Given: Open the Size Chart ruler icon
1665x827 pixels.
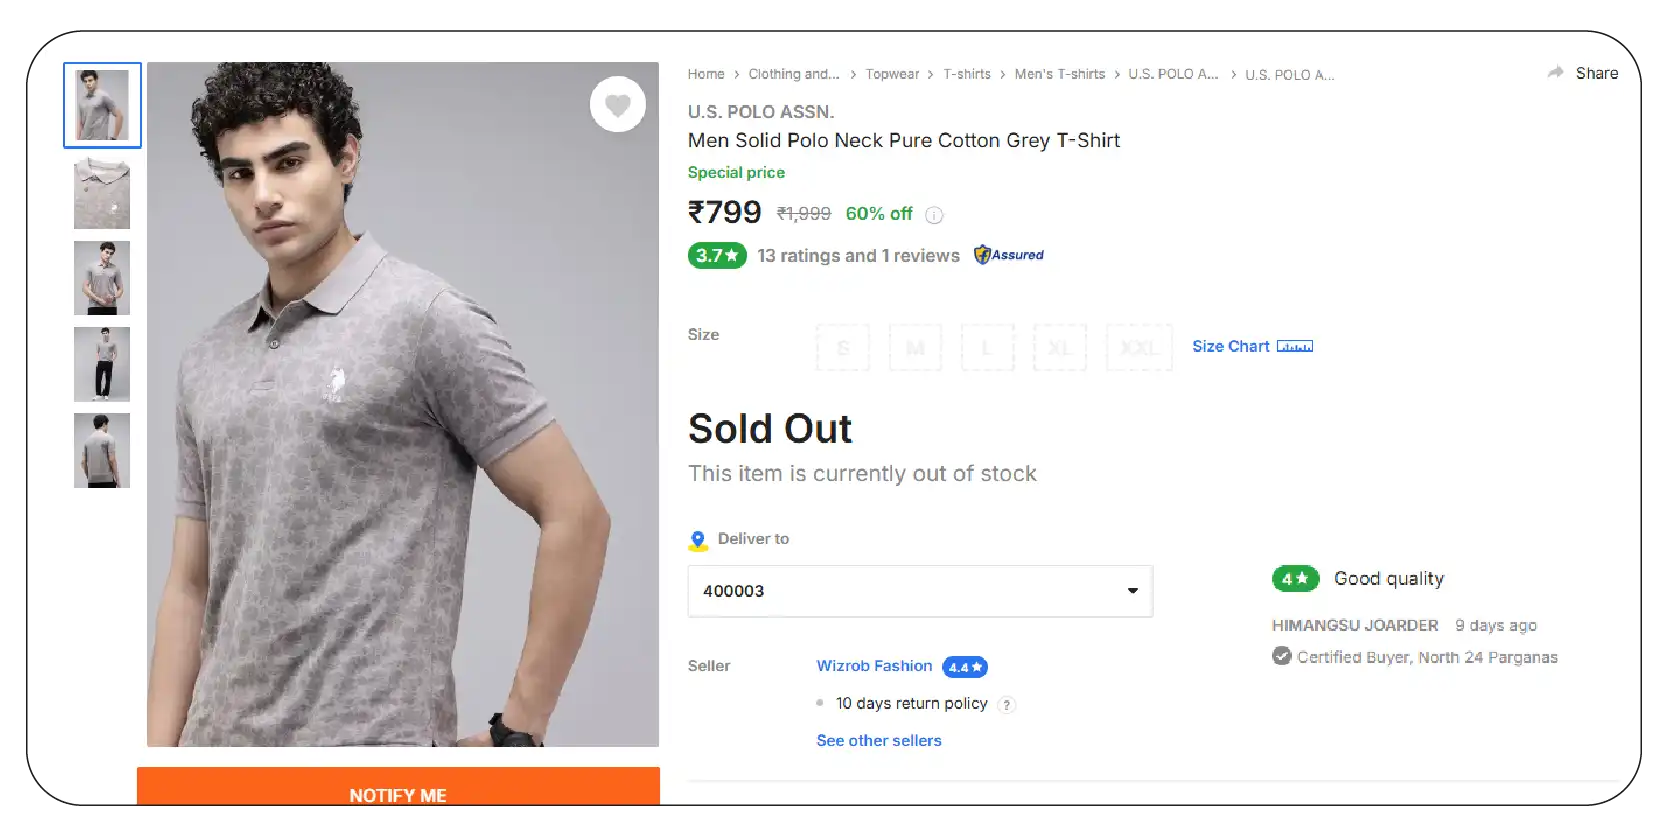Looking at the screenshot, I should coord(1296,346).
